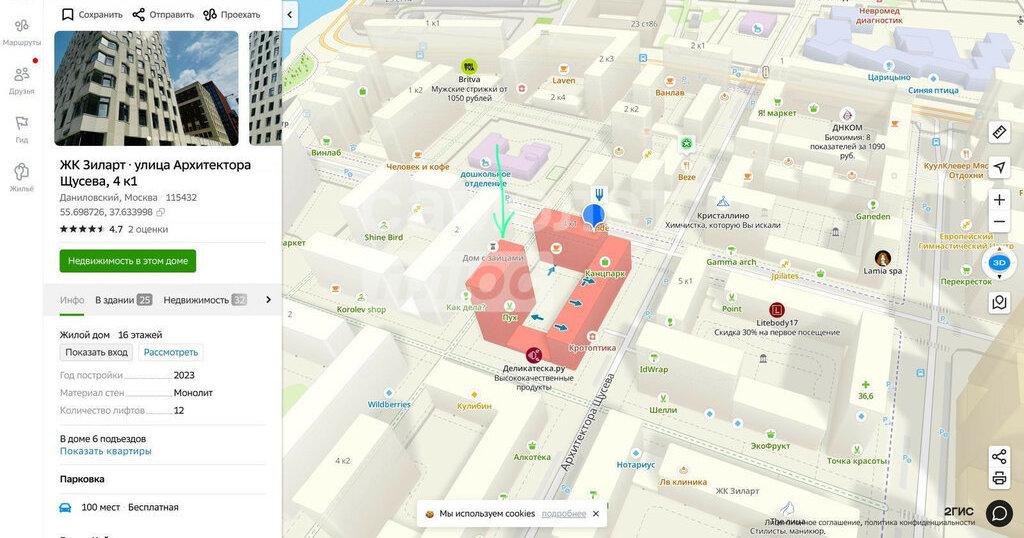Click the Нотариус map label
Screen dimensions: 1024x538
tap(635, 465)
